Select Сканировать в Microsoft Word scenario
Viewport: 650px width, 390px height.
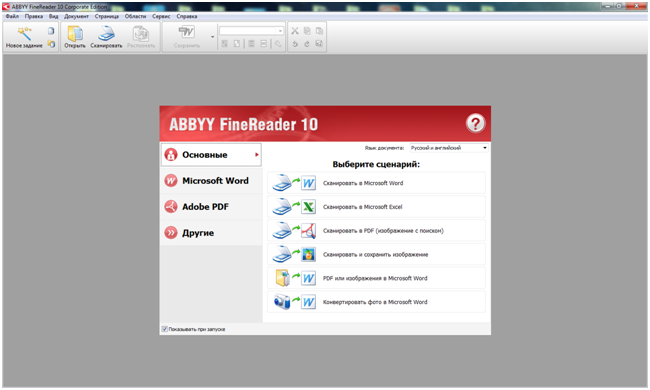point(376,183)
